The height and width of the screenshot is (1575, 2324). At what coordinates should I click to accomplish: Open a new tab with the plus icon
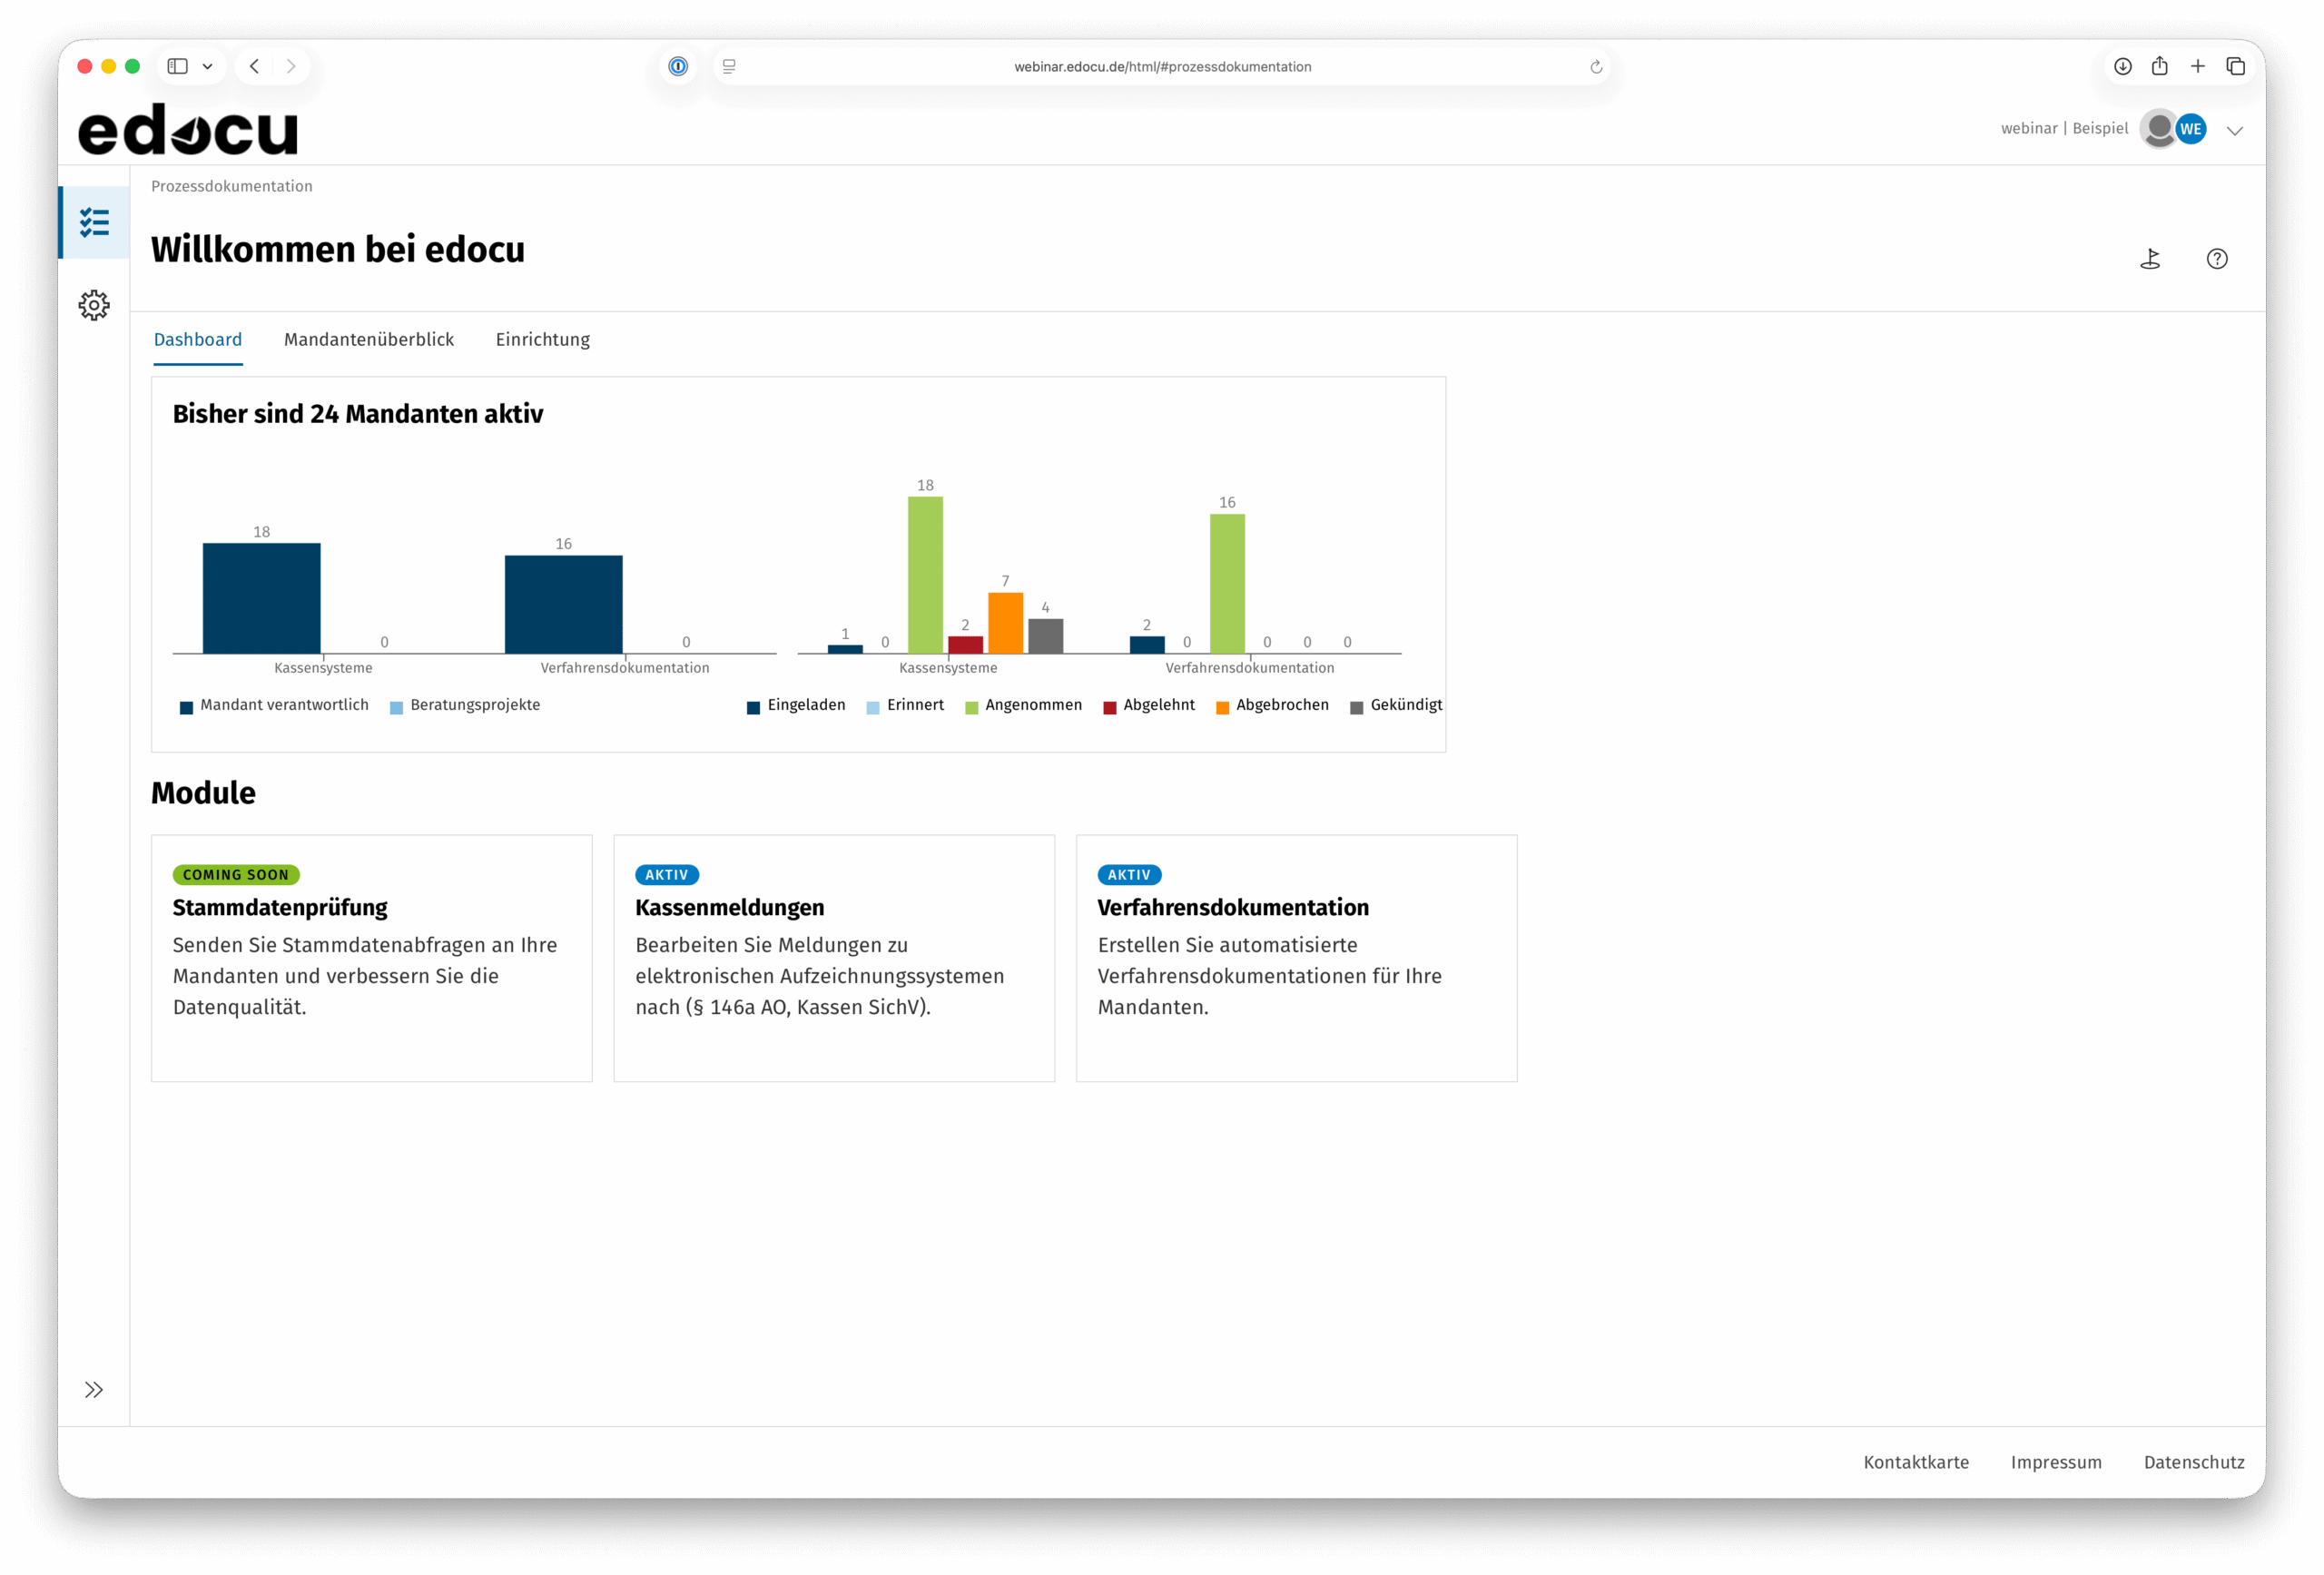tap(2197, 66)
